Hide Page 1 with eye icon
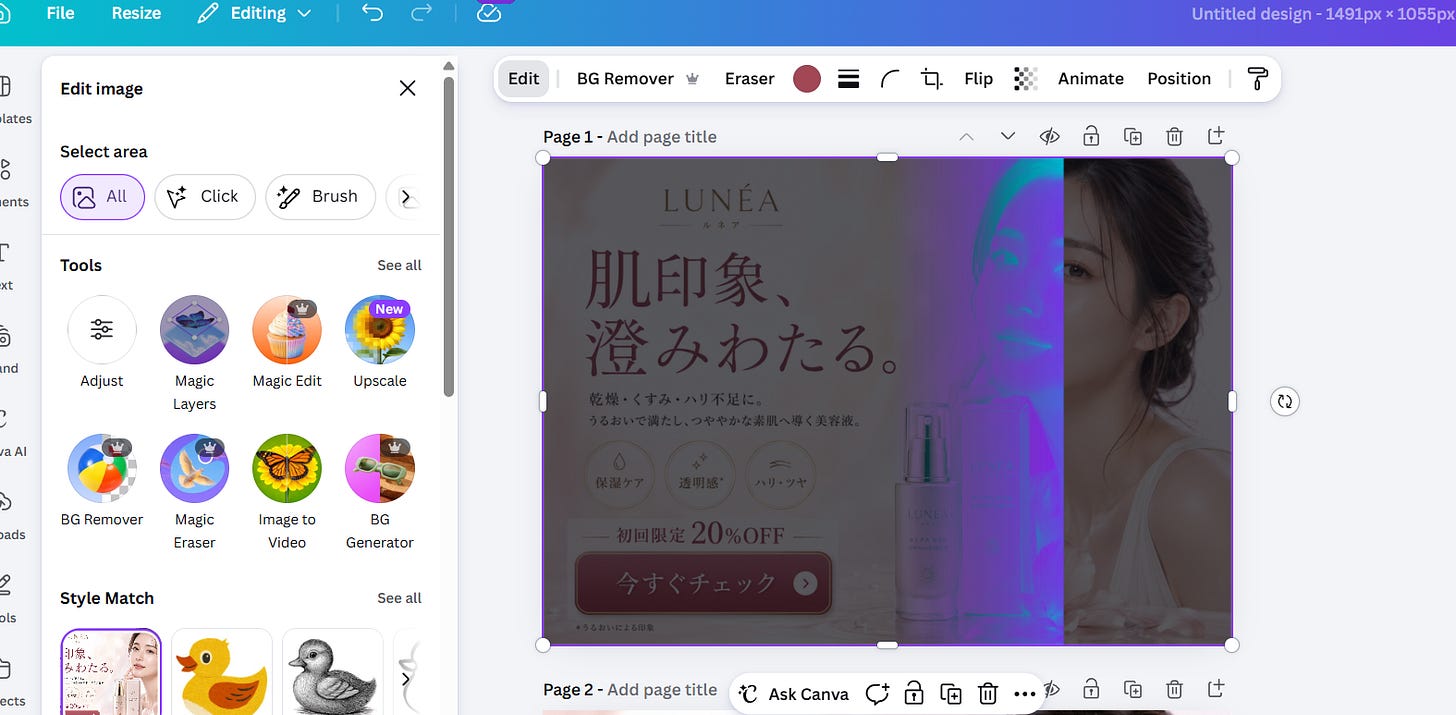The height and width of the screenshot is (715, 1456). coord(1049,136)
